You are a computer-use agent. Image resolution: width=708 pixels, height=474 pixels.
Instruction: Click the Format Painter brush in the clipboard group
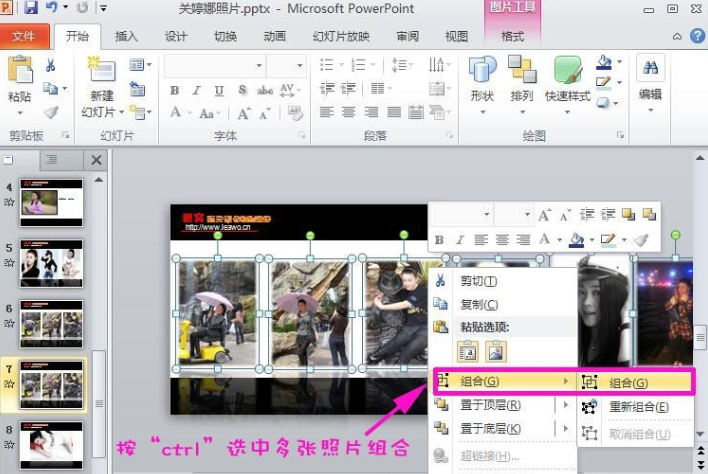coord(50,112)
